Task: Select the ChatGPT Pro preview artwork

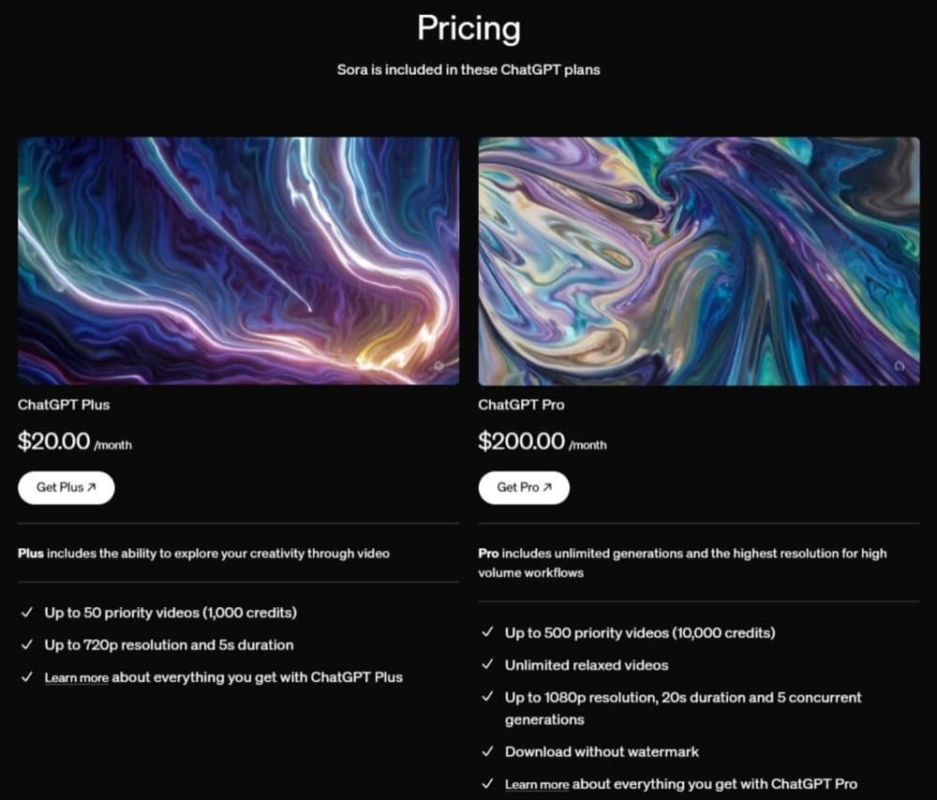Action: point(698,261)
